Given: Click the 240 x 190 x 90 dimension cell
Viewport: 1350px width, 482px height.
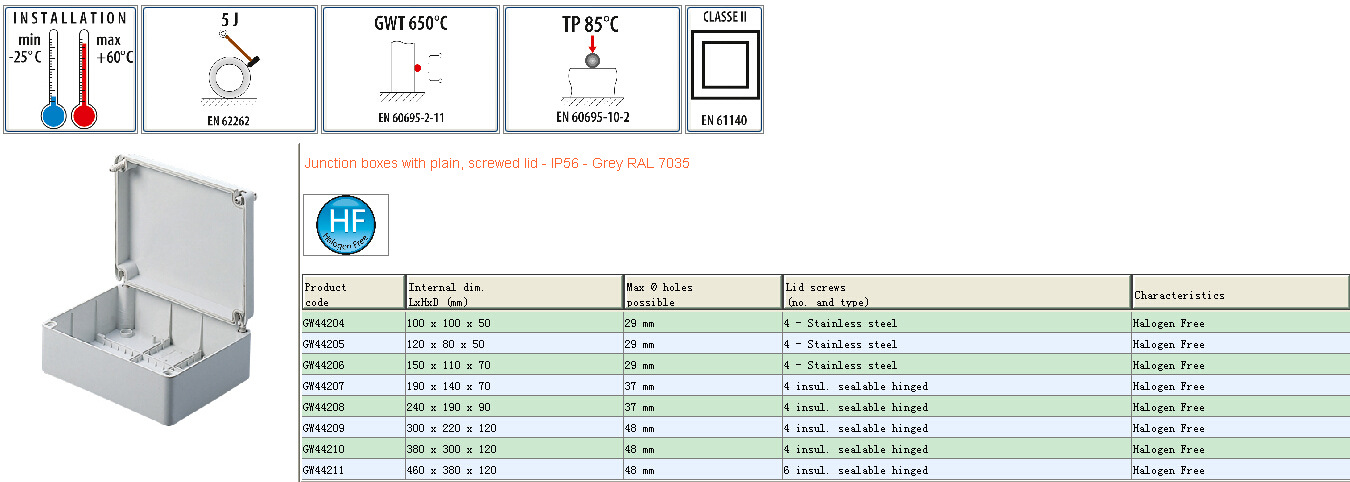Looking at the screenshot, I should (x=452, y=407).
